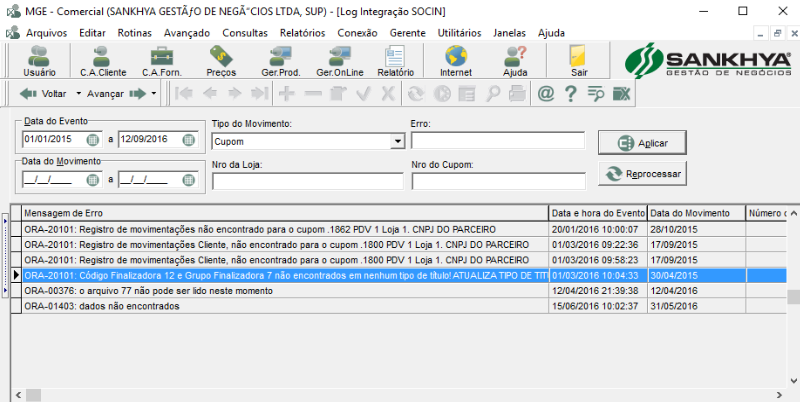Open the Utilitários menu
Image resolution: width=800 pixels, height=402 pixels.
point(460,33)
